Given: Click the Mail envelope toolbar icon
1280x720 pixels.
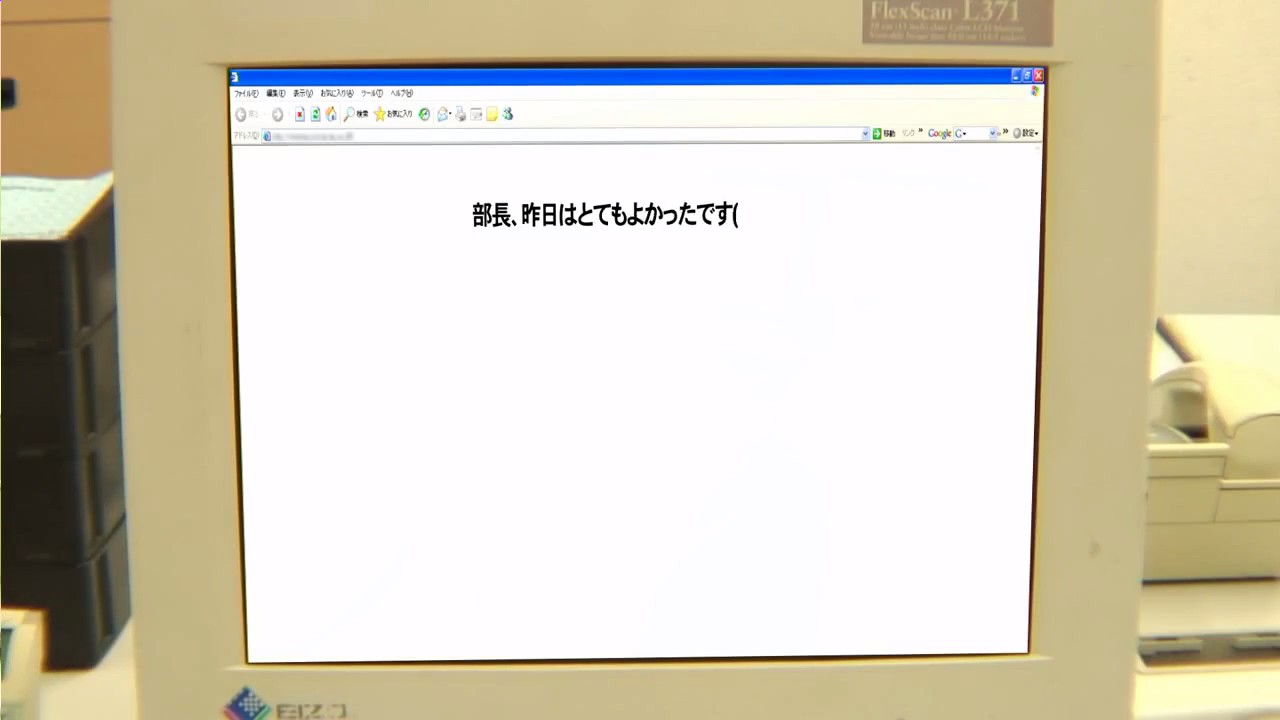Looking at the screenshot, I should (443, 115).
